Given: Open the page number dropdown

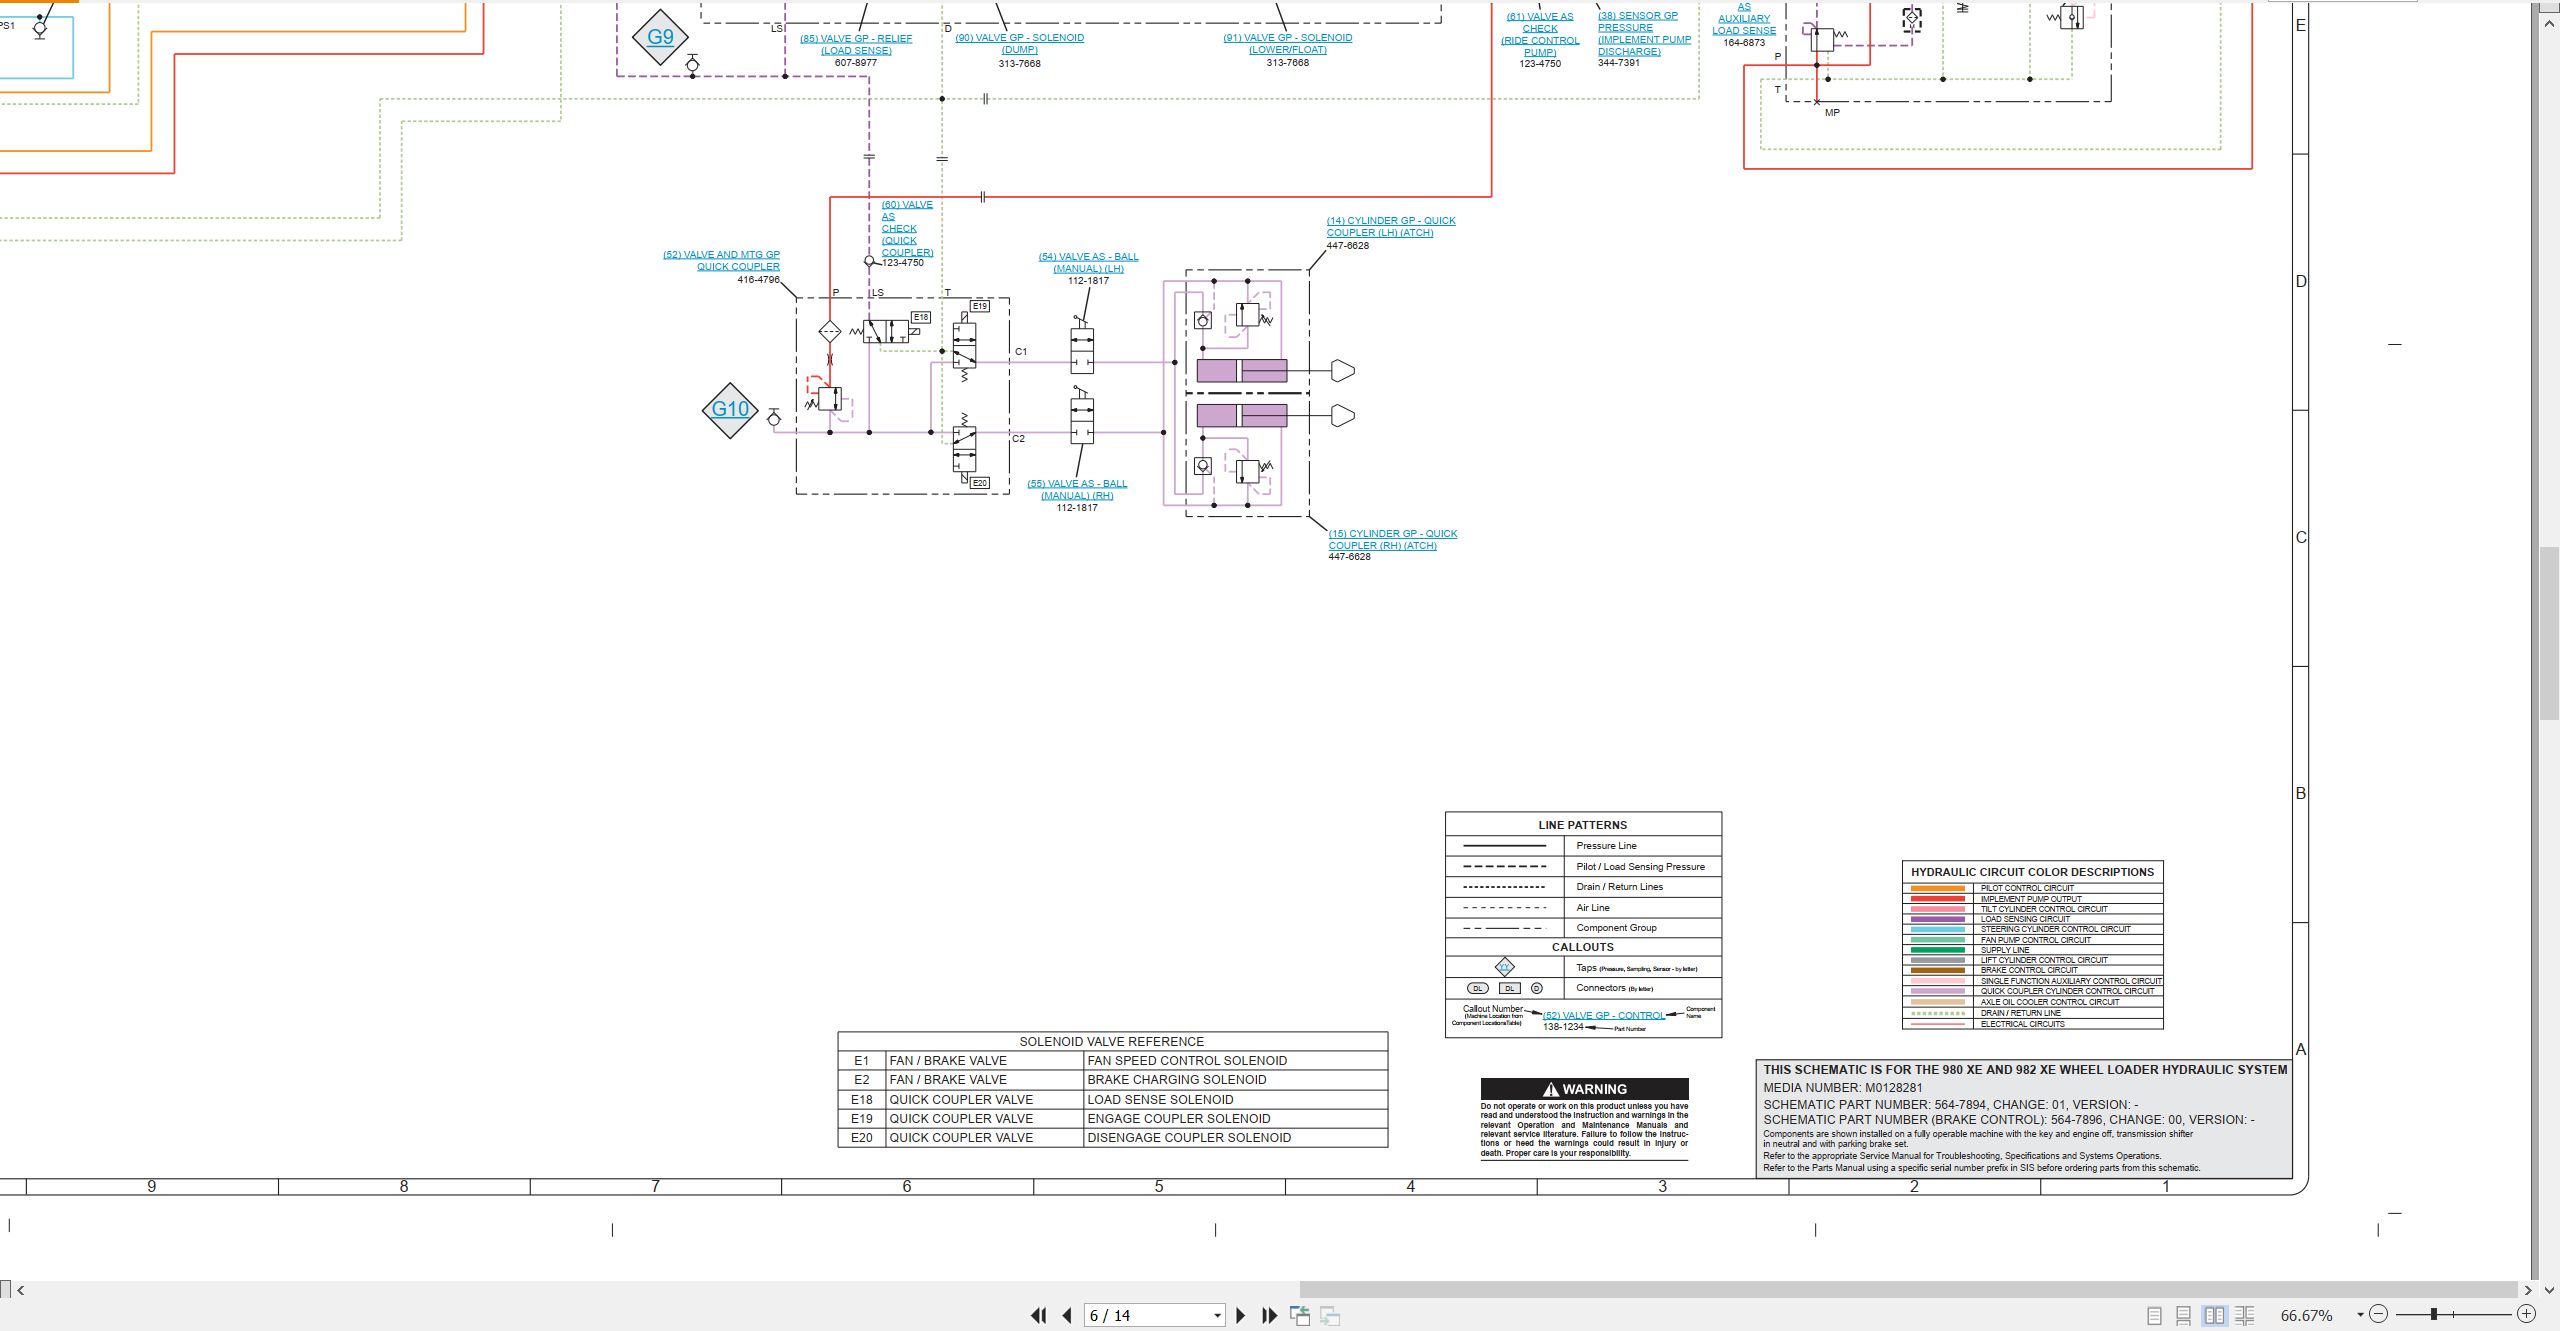Looking at the screenshot, I should coord(1217,1316).
